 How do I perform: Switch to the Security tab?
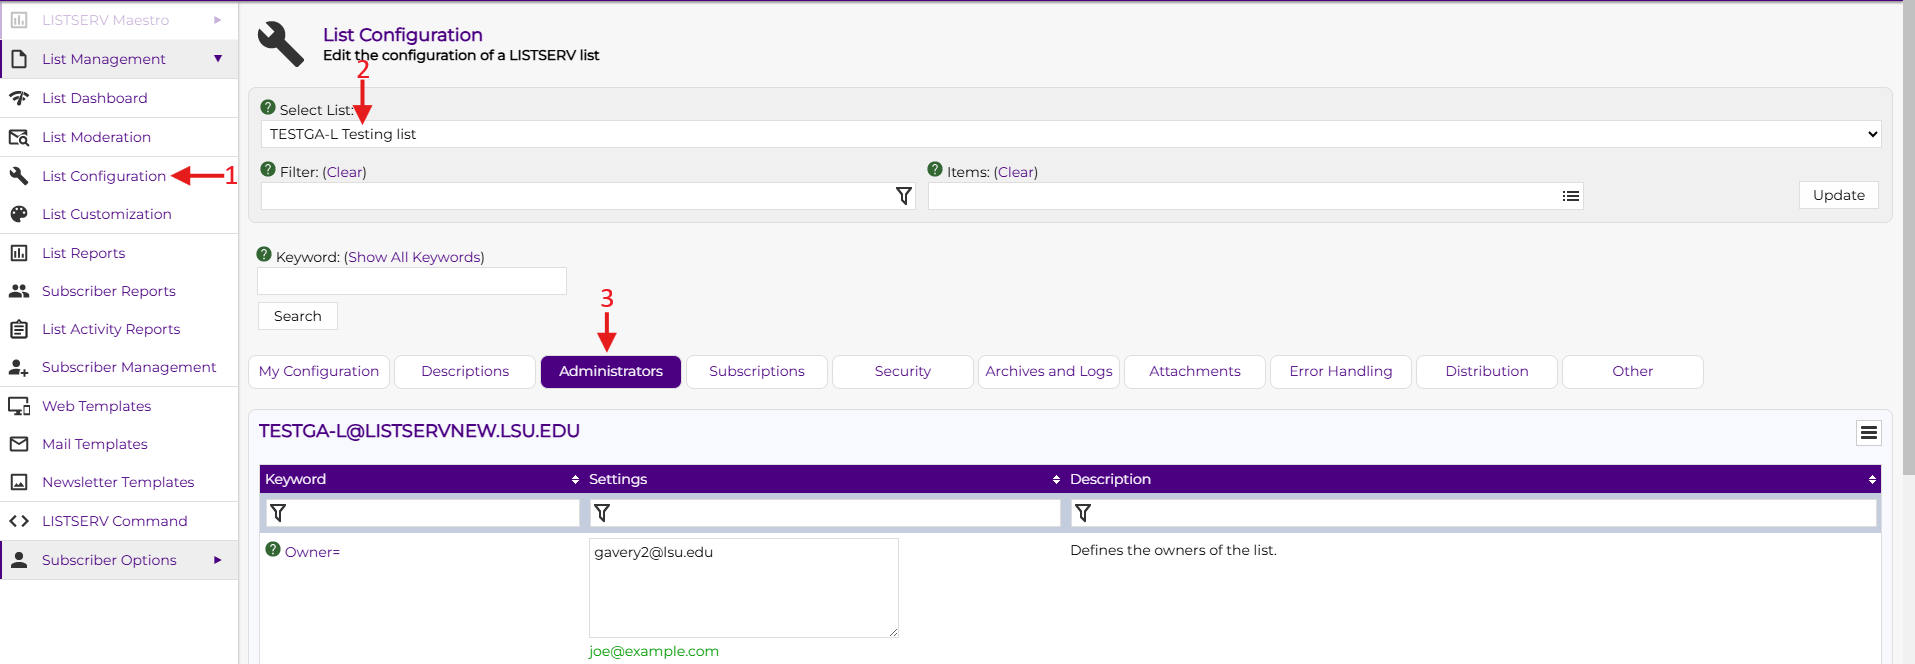click(x=902, y=371)
